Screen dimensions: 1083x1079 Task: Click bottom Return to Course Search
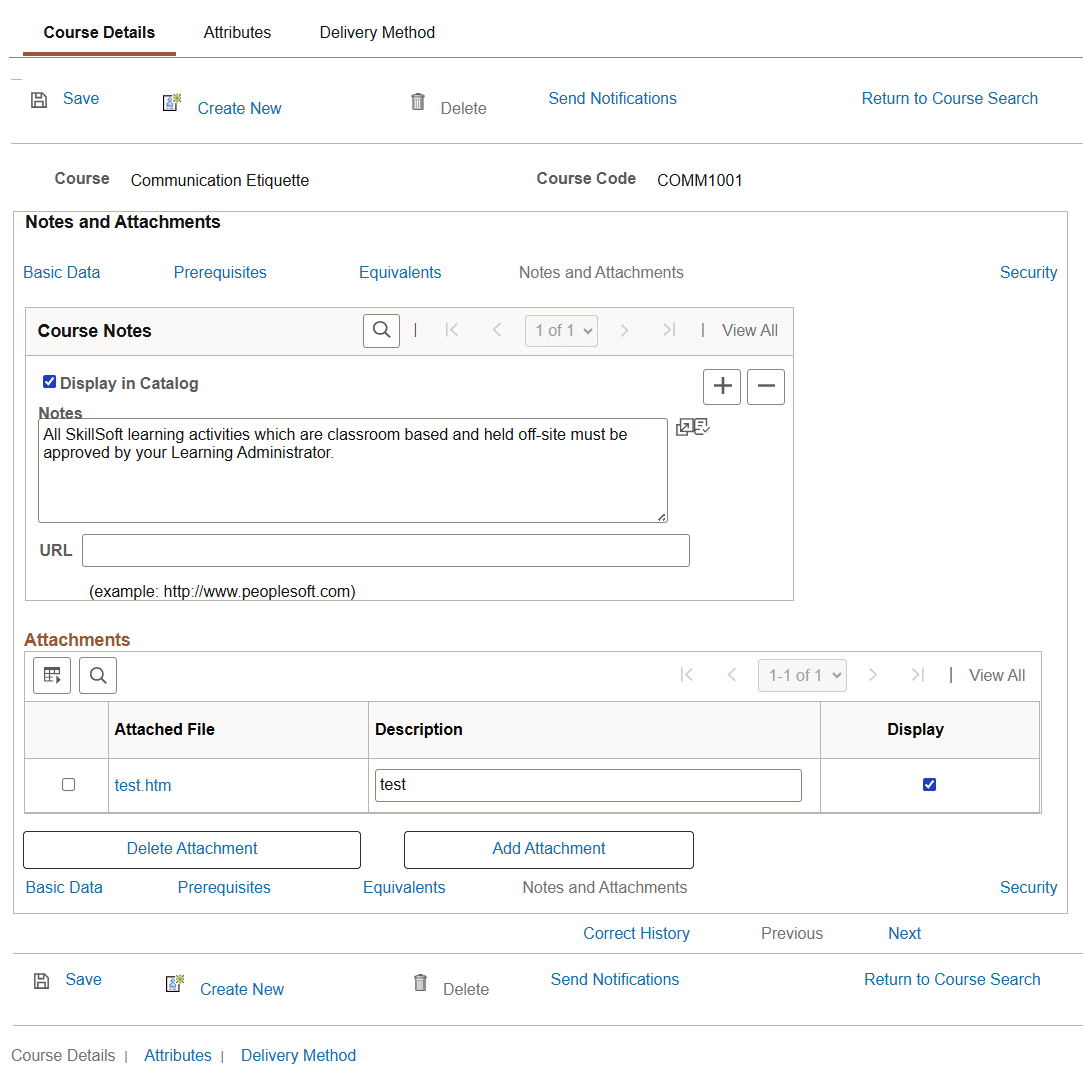pos(952,980)
